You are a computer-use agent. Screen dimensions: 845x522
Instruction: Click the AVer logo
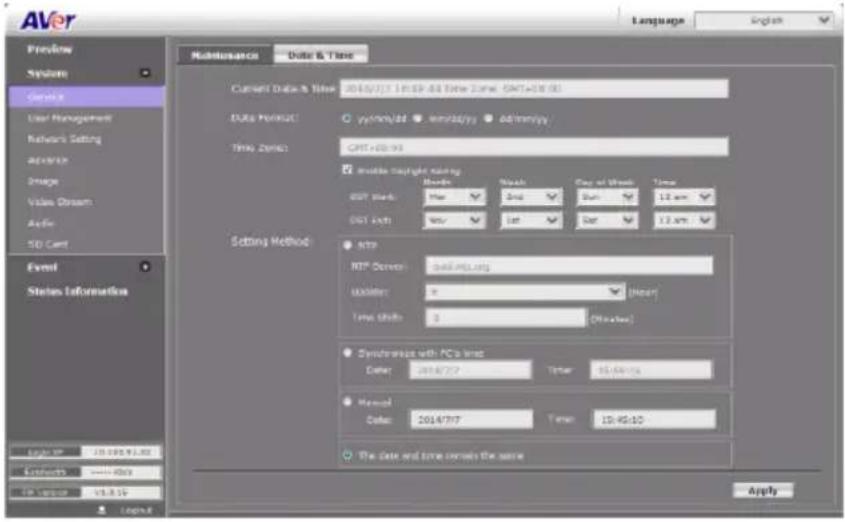pos(48,20)
